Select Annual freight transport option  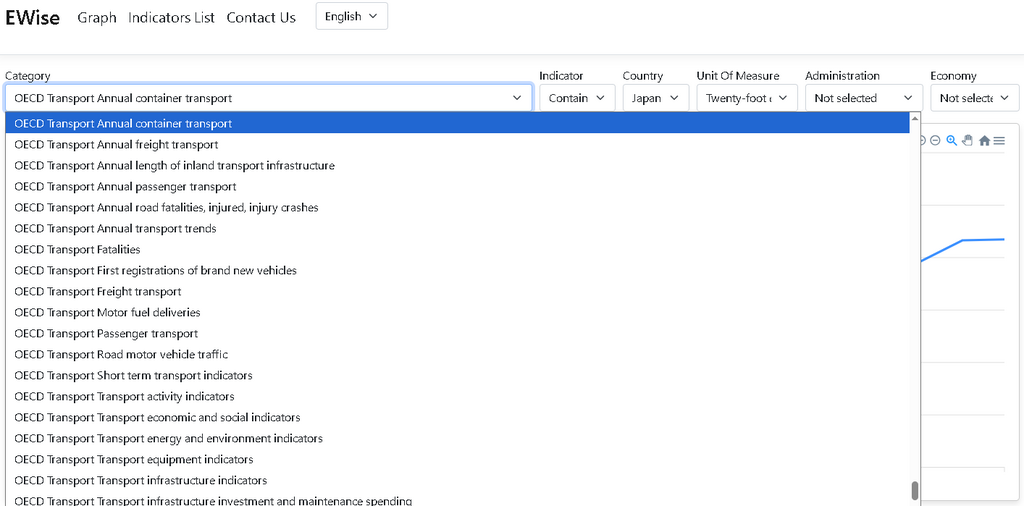457,144
